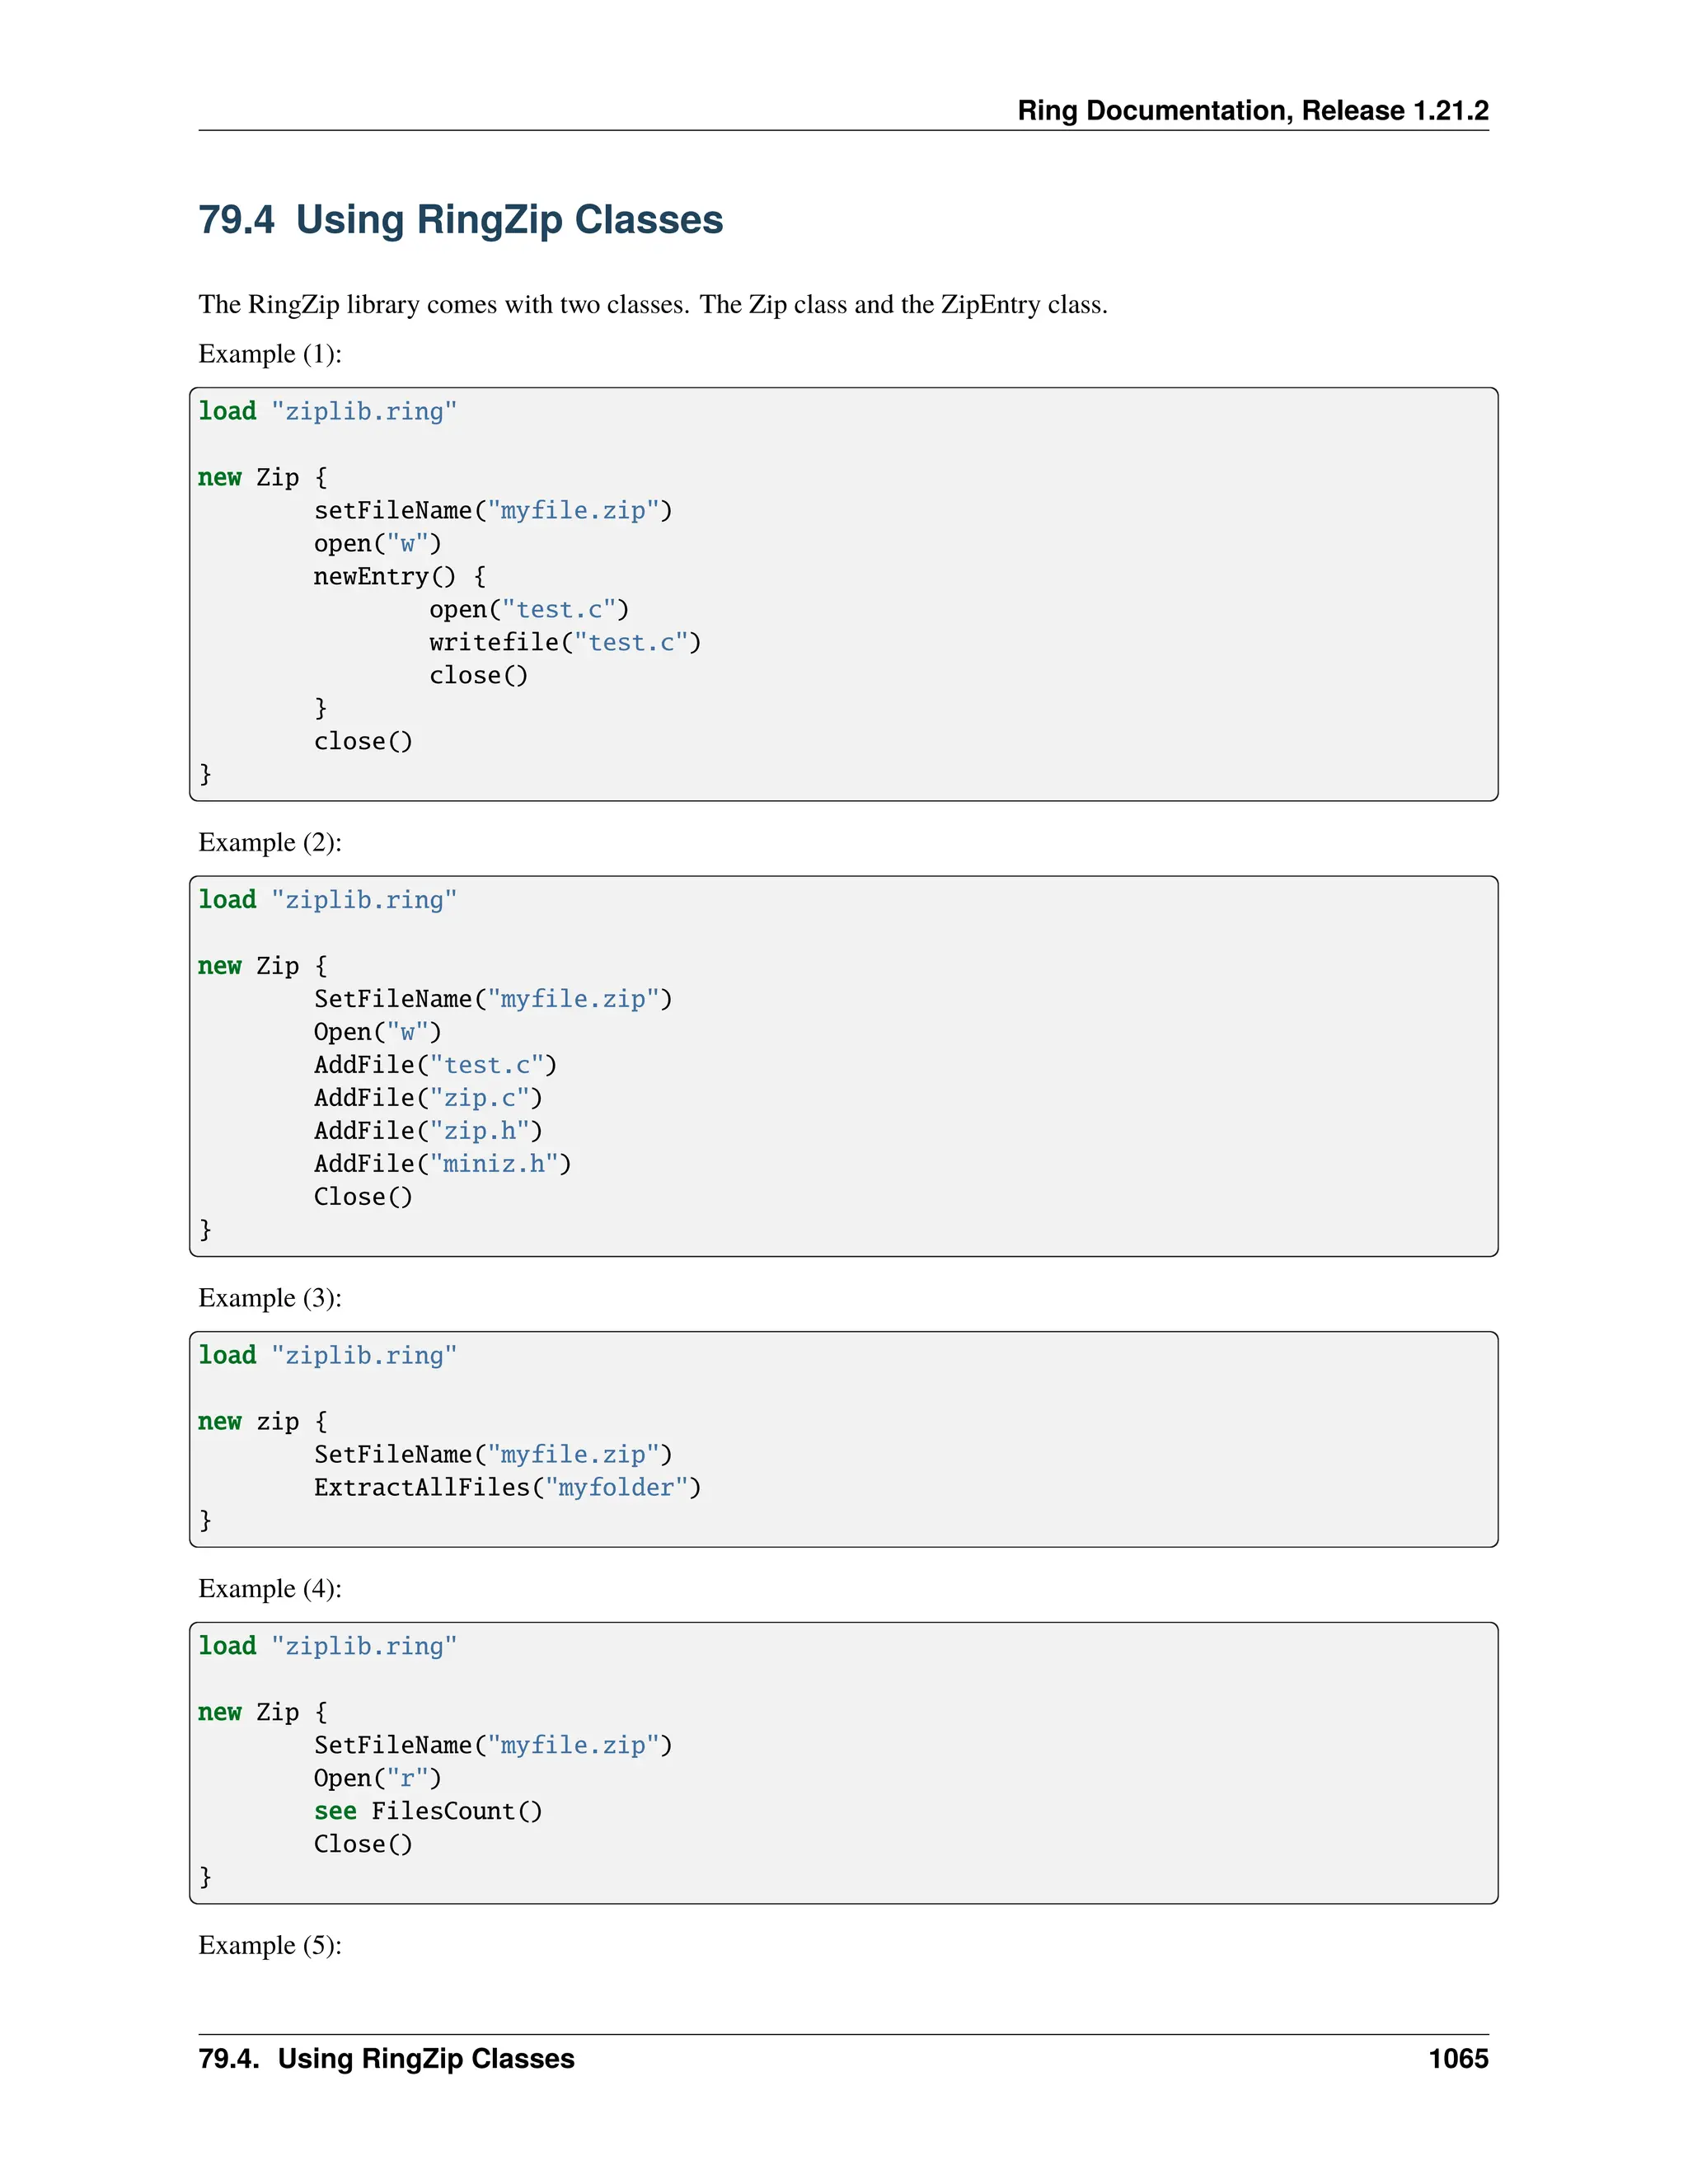Click writefile("test.c") code line
1688x2184 pixels.
565,643
